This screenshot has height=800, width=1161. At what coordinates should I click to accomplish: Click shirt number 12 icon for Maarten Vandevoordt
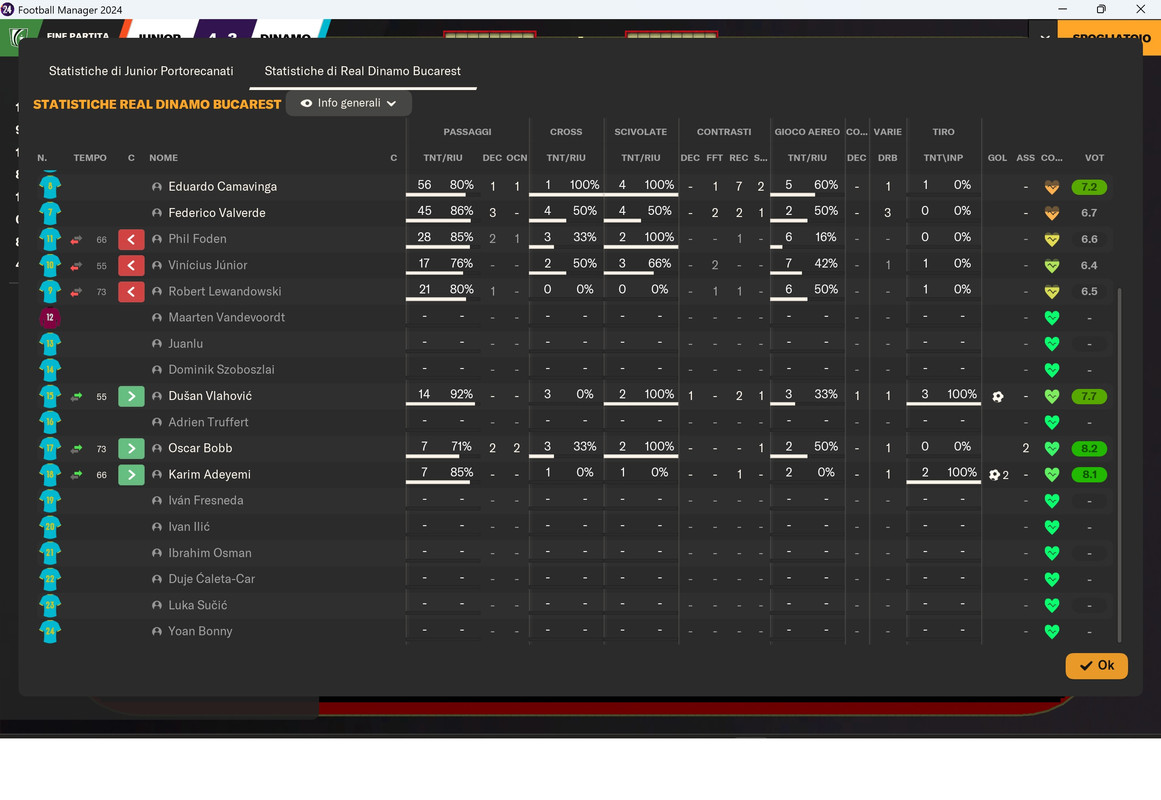coord(50,318)
